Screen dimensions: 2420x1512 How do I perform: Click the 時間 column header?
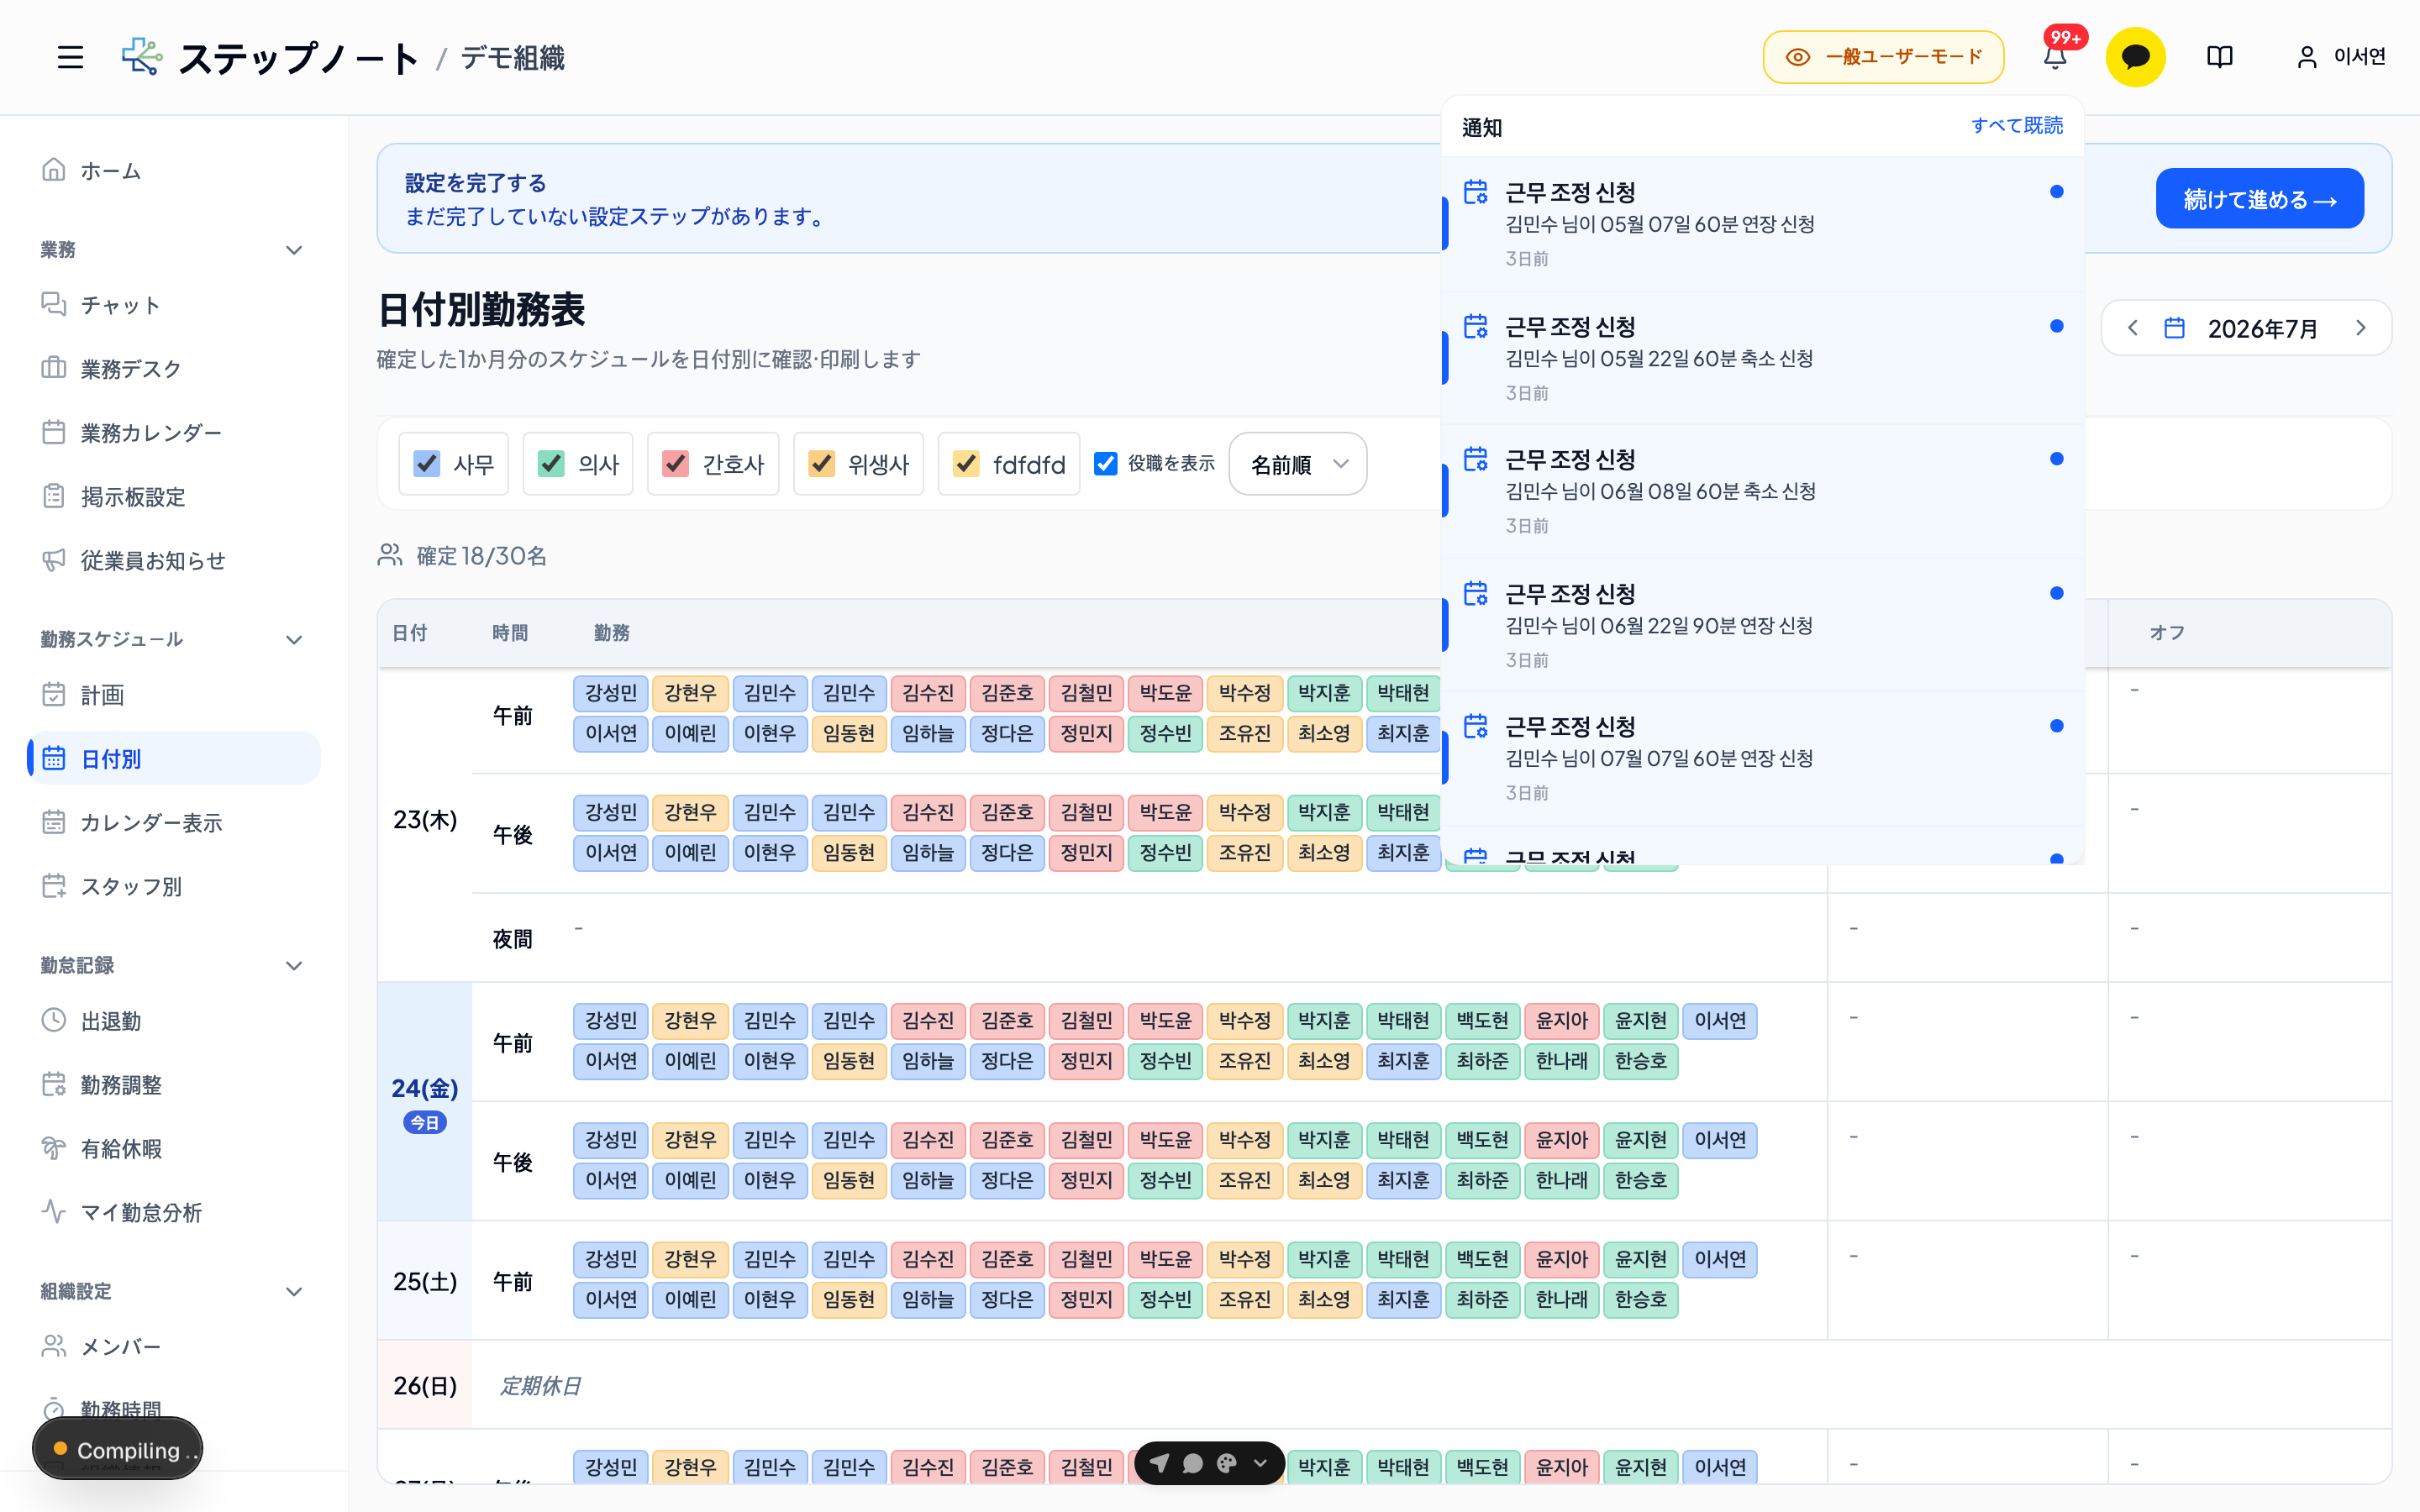click(510, 633)
